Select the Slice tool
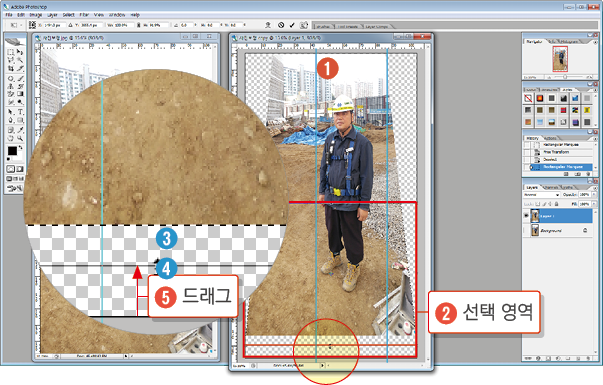The image size is (603, 385). click(x=20, y=68)
